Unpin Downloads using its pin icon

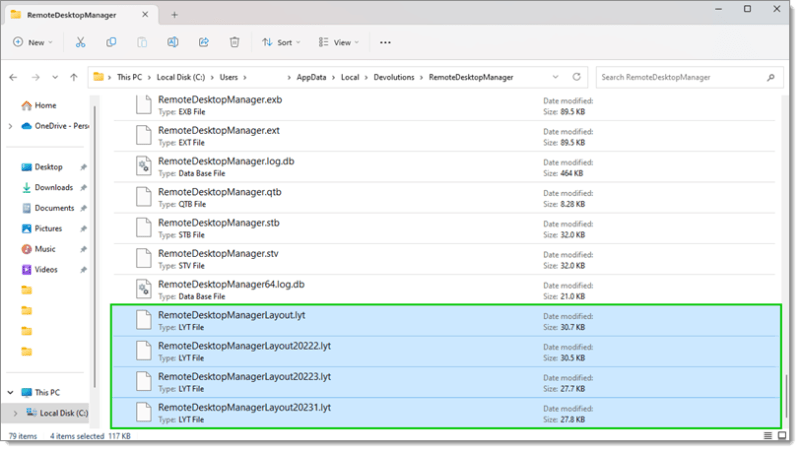tap(84, 188)
